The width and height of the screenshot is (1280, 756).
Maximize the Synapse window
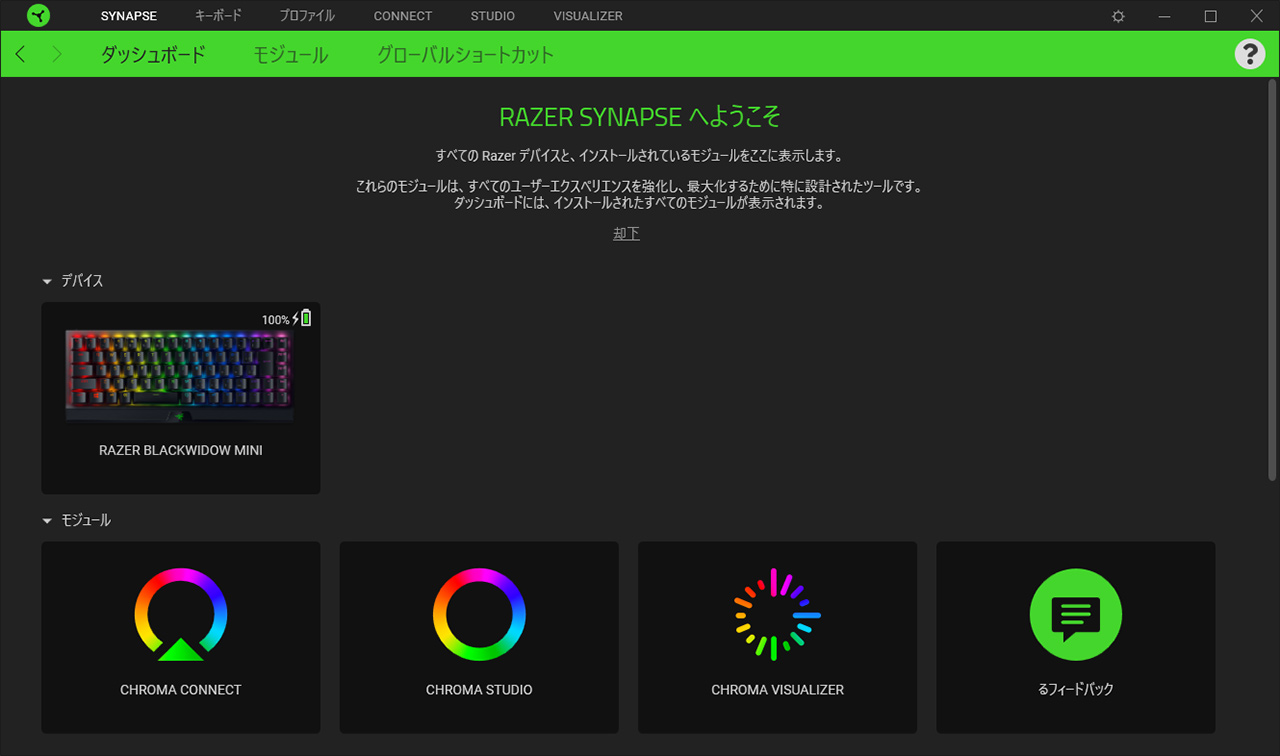click(1210, 16)
